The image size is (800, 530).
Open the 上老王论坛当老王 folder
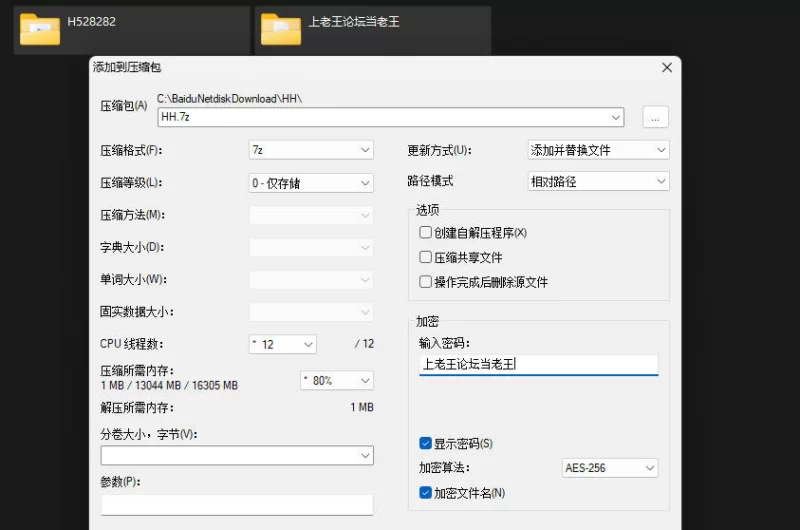(x=373, y=30)
